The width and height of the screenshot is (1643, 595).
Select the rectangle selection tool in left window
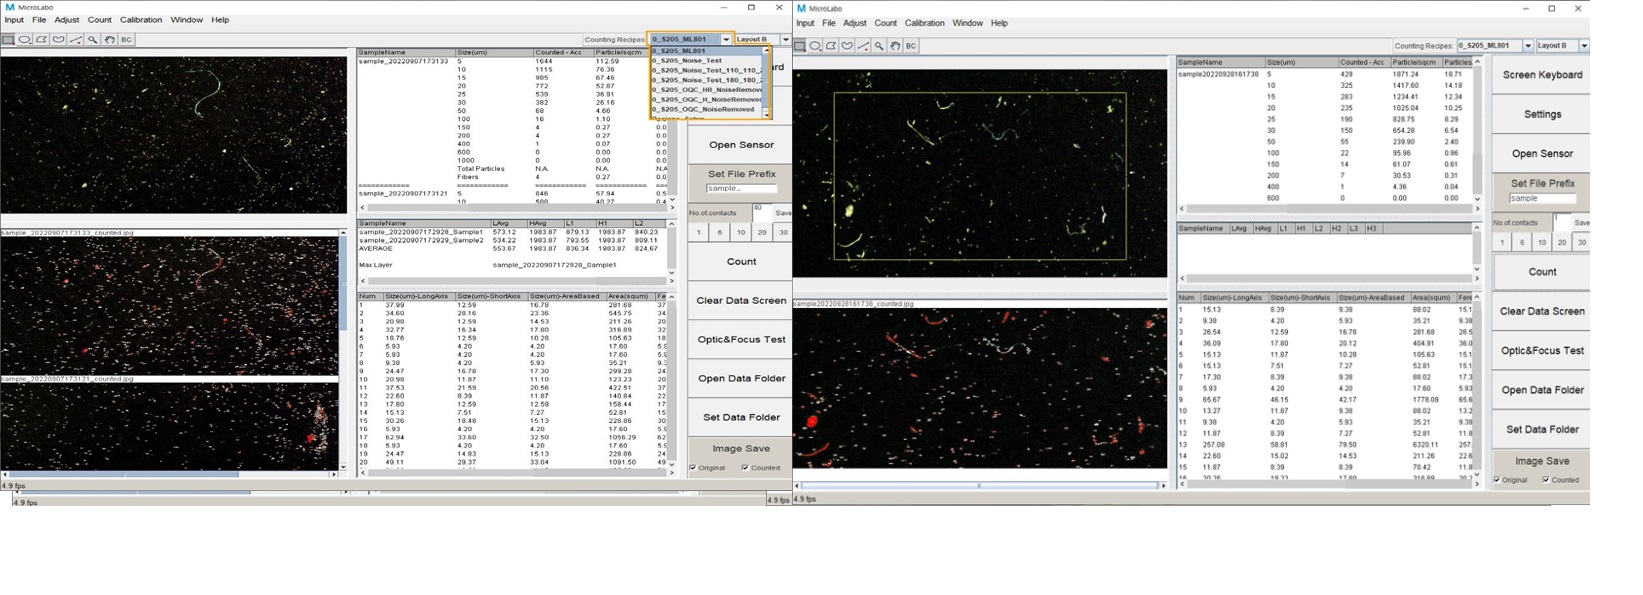click(8, 40)
